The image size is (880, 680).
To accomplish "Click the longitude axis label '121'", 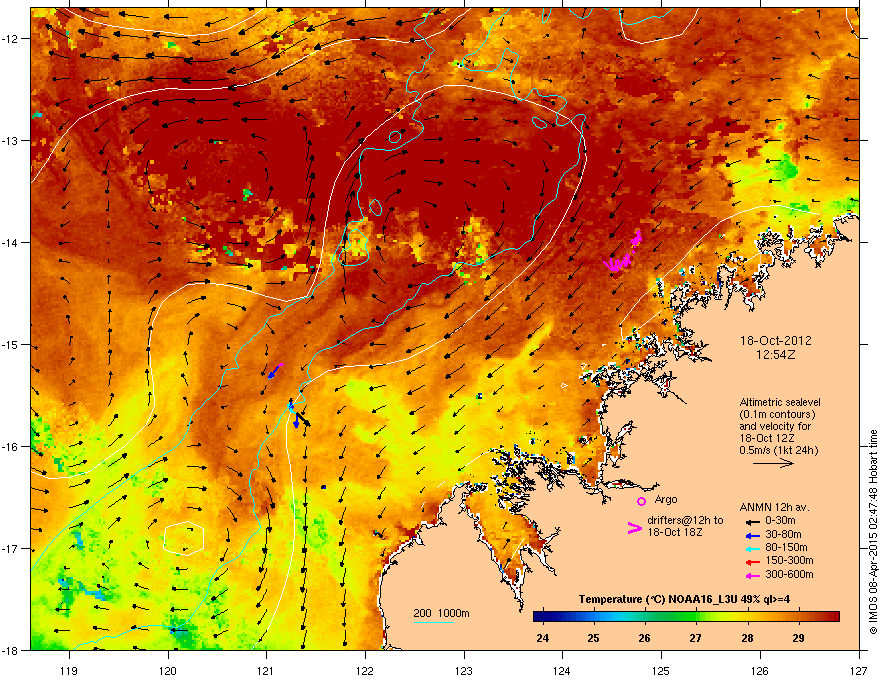I will pos(266,671).
